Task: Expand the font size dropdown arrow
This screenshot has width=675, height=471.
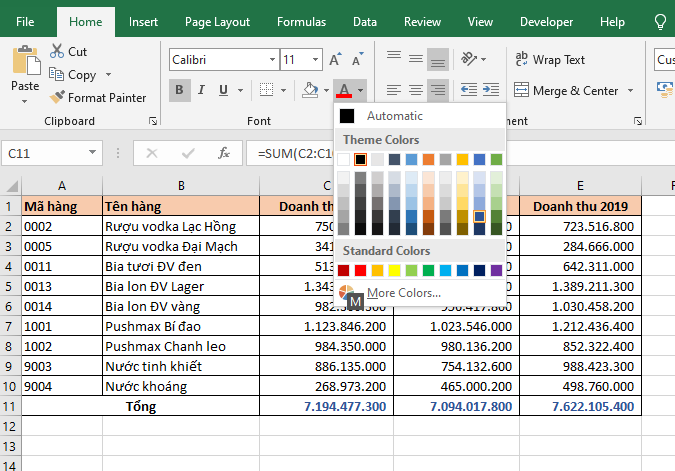Action: click(x=315, y=60)
